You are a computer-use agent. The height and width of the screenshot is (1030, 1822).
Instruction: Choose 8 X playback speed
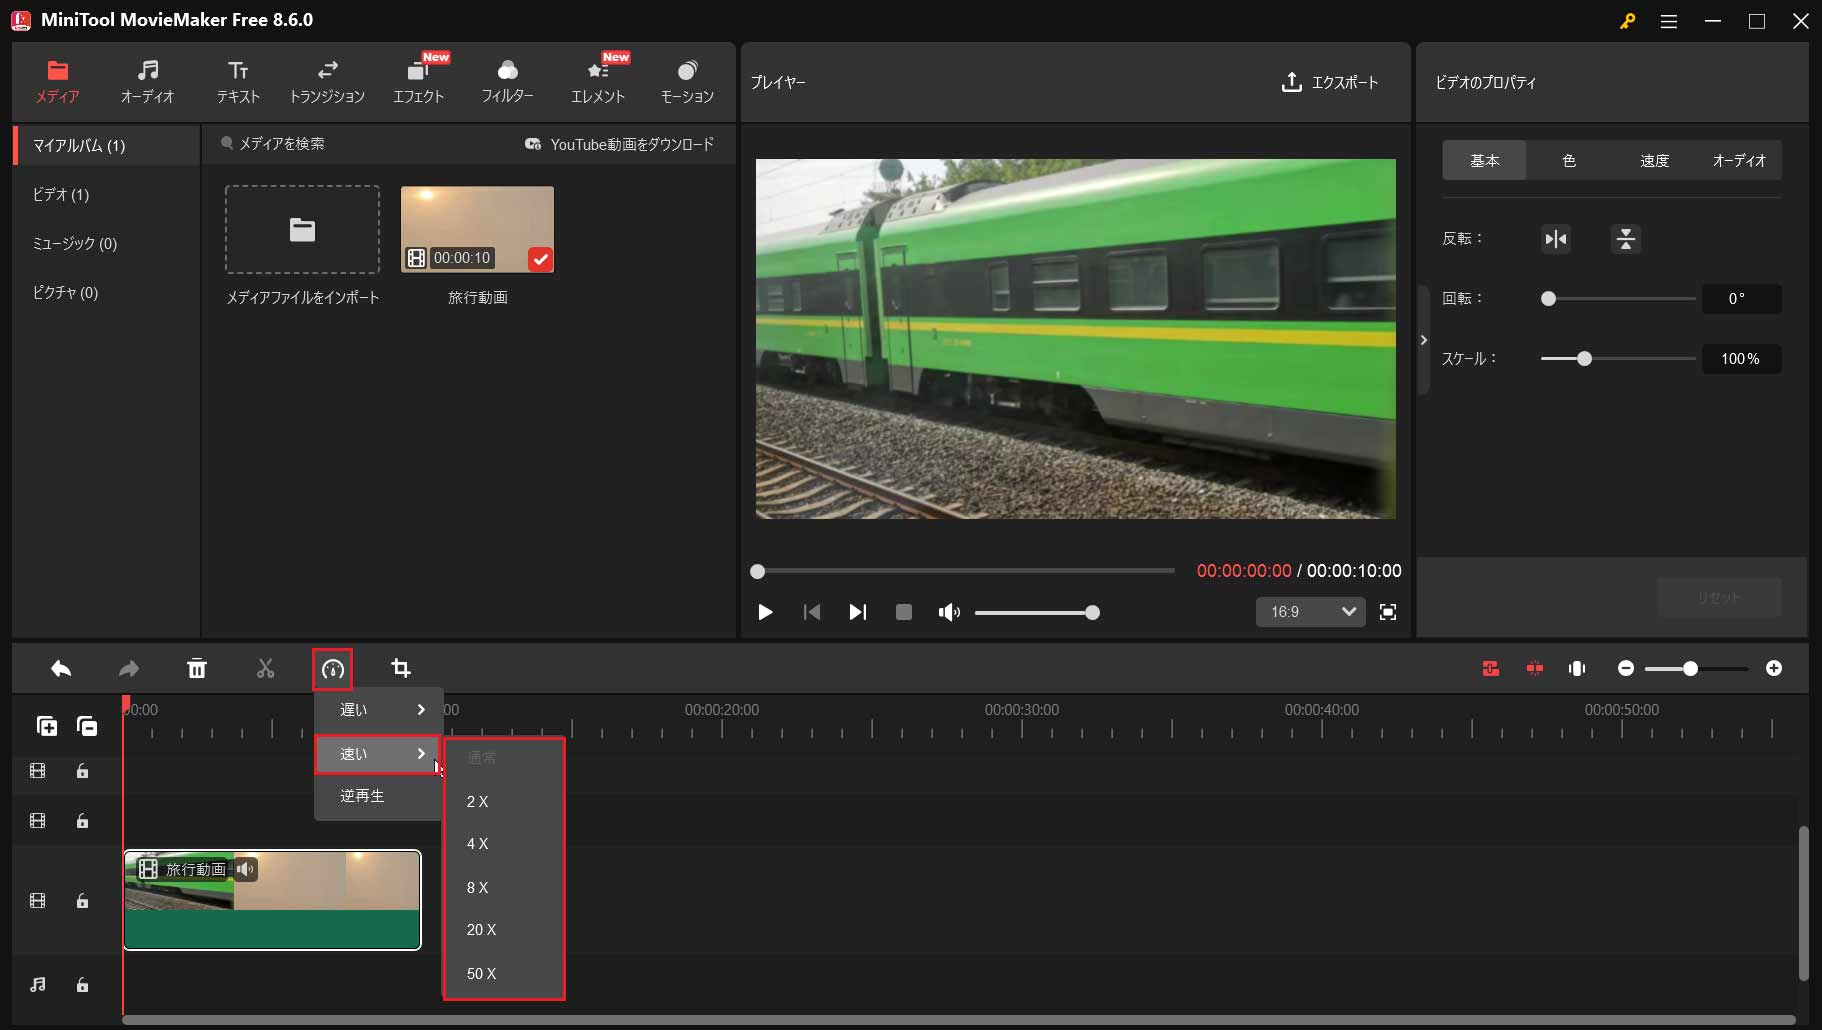click(x=477, y=887)
